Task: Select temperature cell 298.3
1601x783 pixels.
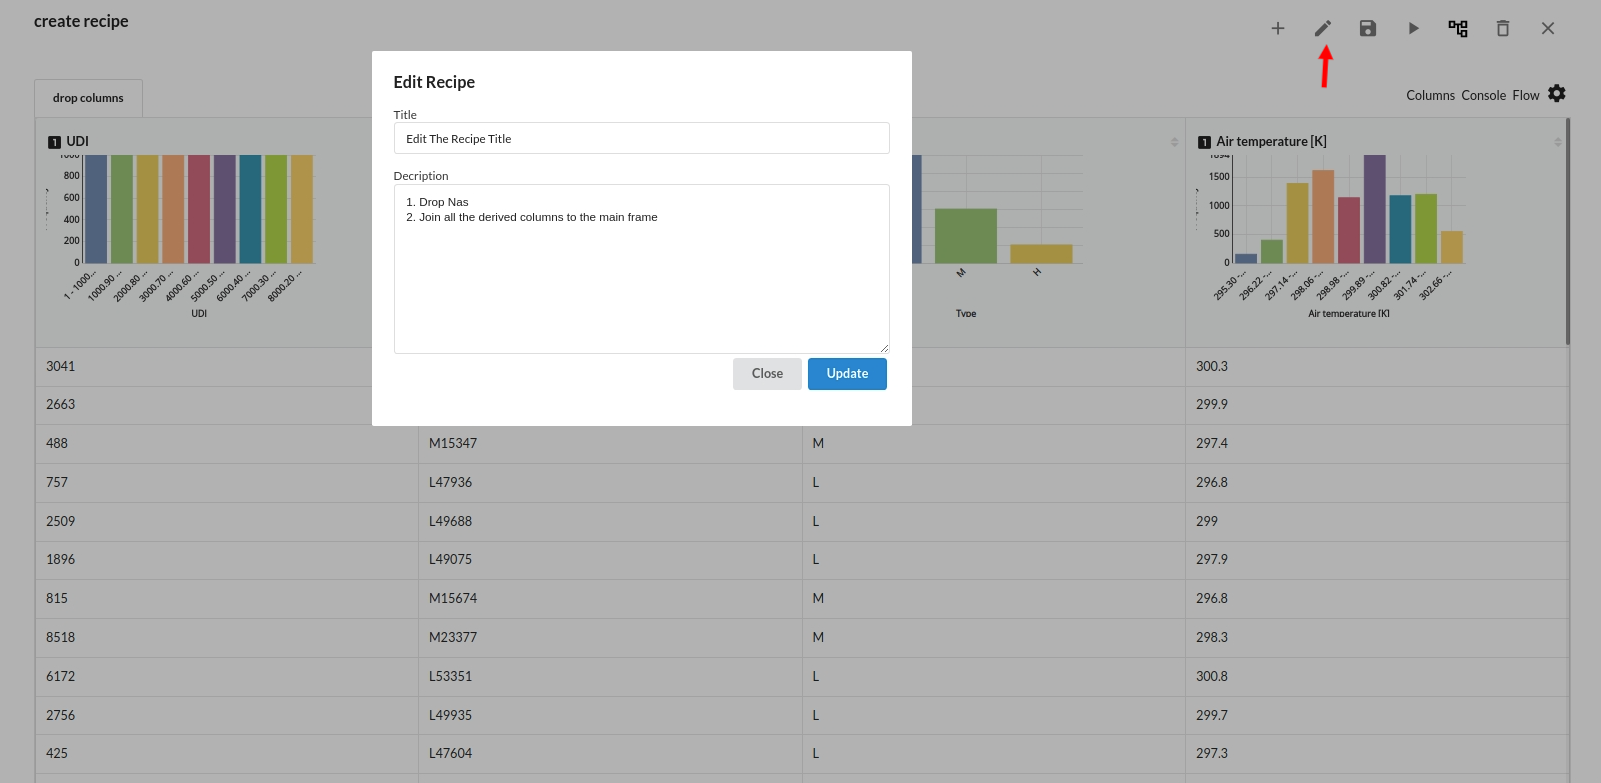Action: (1376, 638)
